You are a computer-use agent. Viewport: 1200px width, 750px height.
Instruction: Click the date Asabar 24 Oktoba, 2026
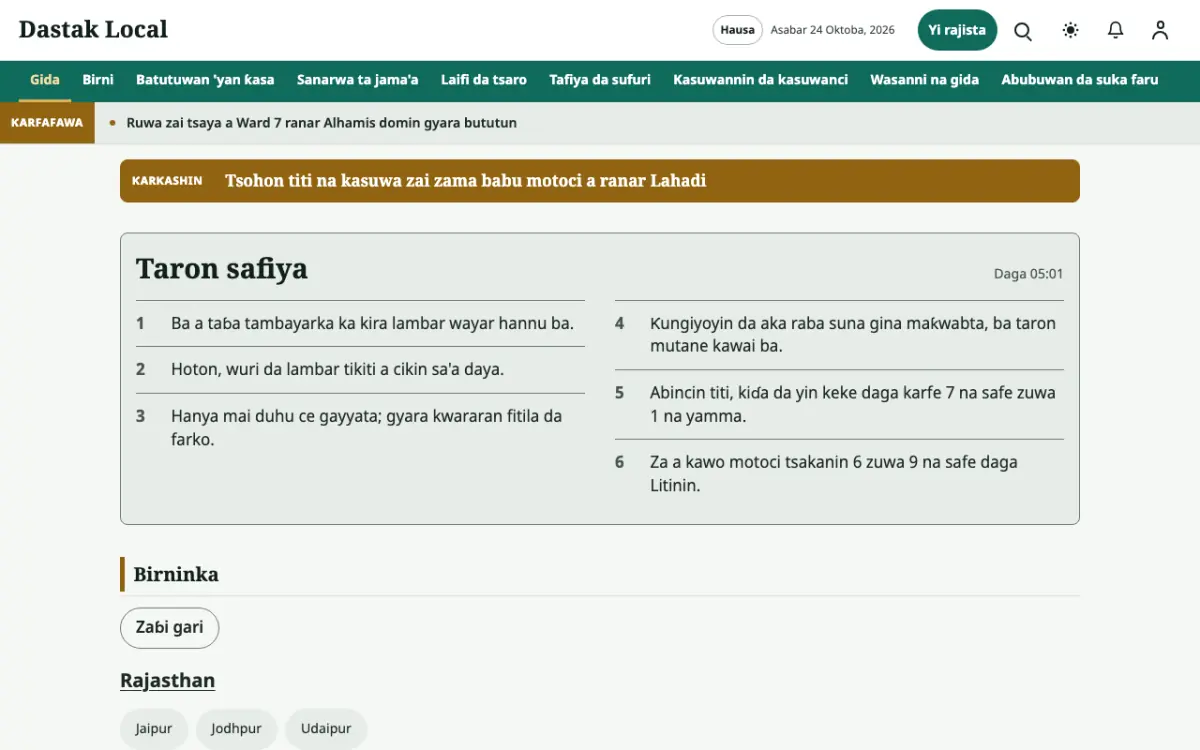point(833,30)
